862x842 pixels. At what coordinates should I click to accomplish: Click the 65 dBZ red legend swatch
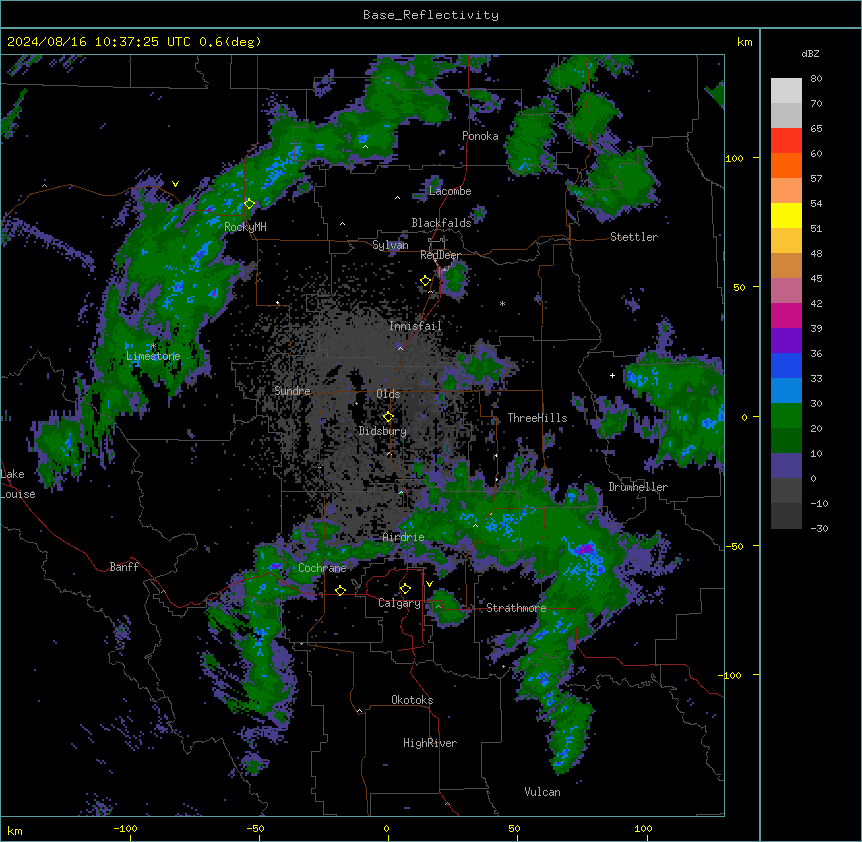click(786, 141)
